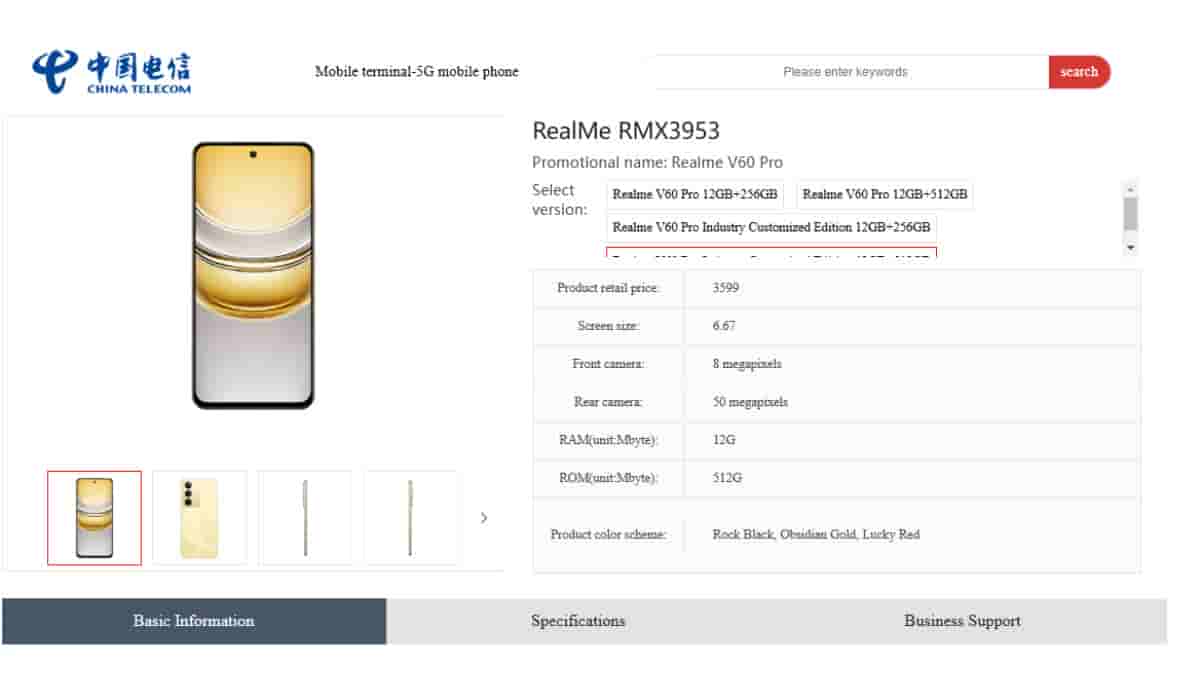Image resolution: width=1200 pixels, height=675 pixels.
Task: Click the Mobile terminal-5G mobile phone breadcrumb
Action: 417,71
